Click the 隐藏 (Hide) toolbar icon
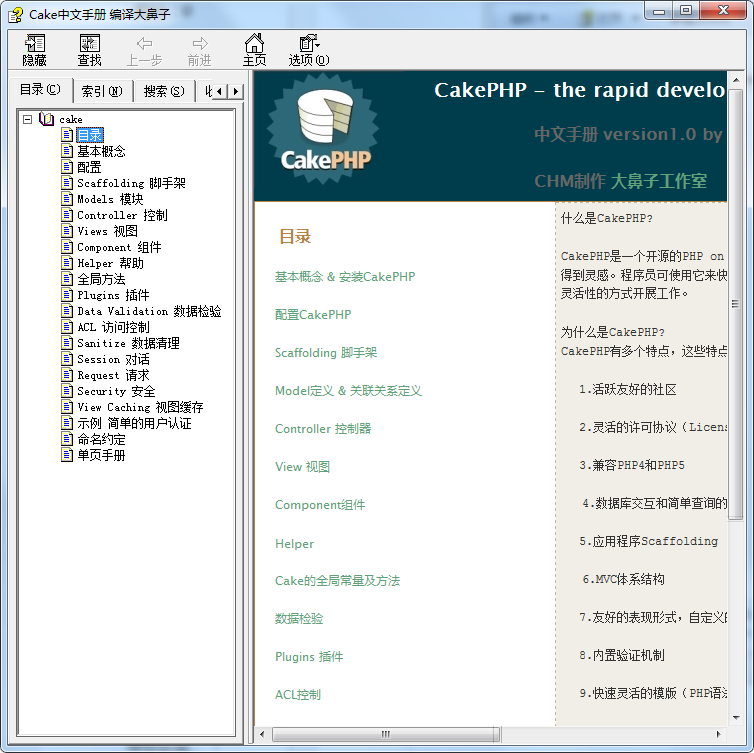The image size is (754, 753). [x=35, y=44]
